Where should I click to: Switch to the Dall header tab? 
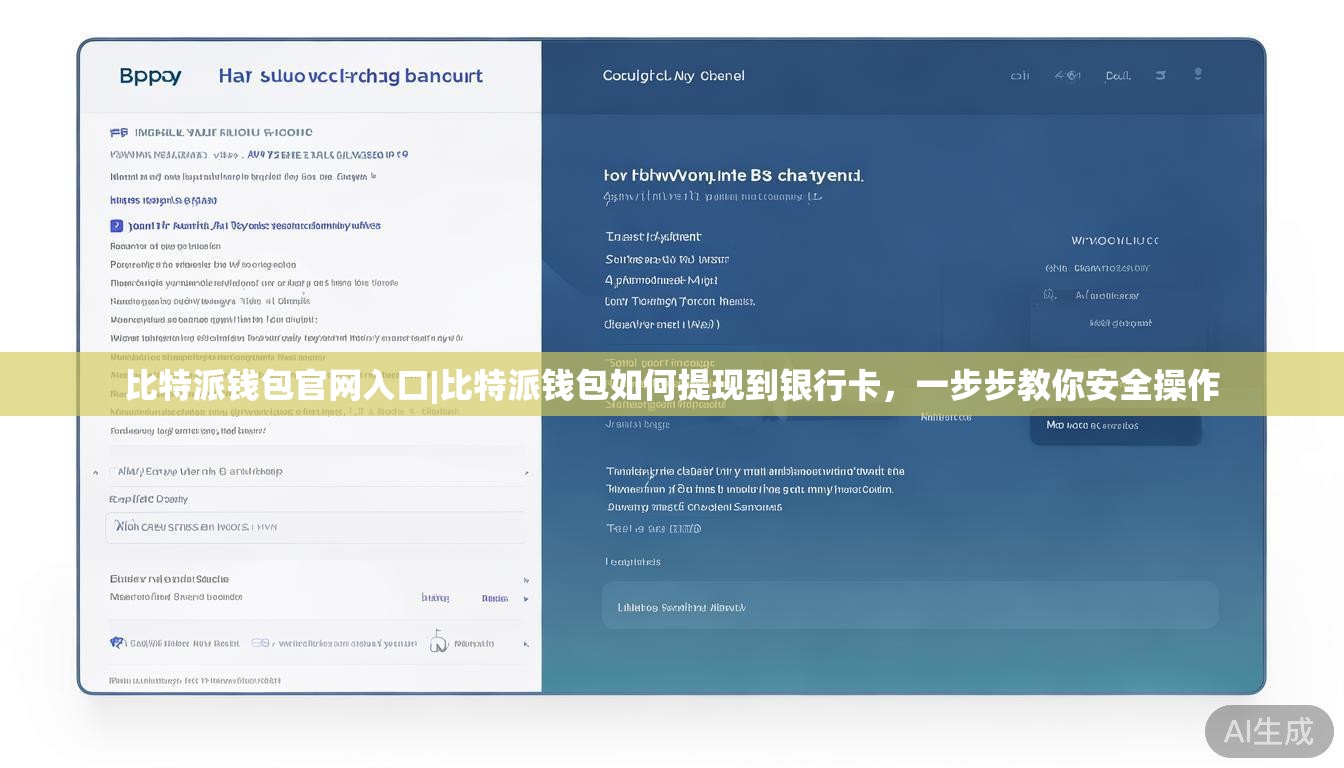click(1118, 75)
